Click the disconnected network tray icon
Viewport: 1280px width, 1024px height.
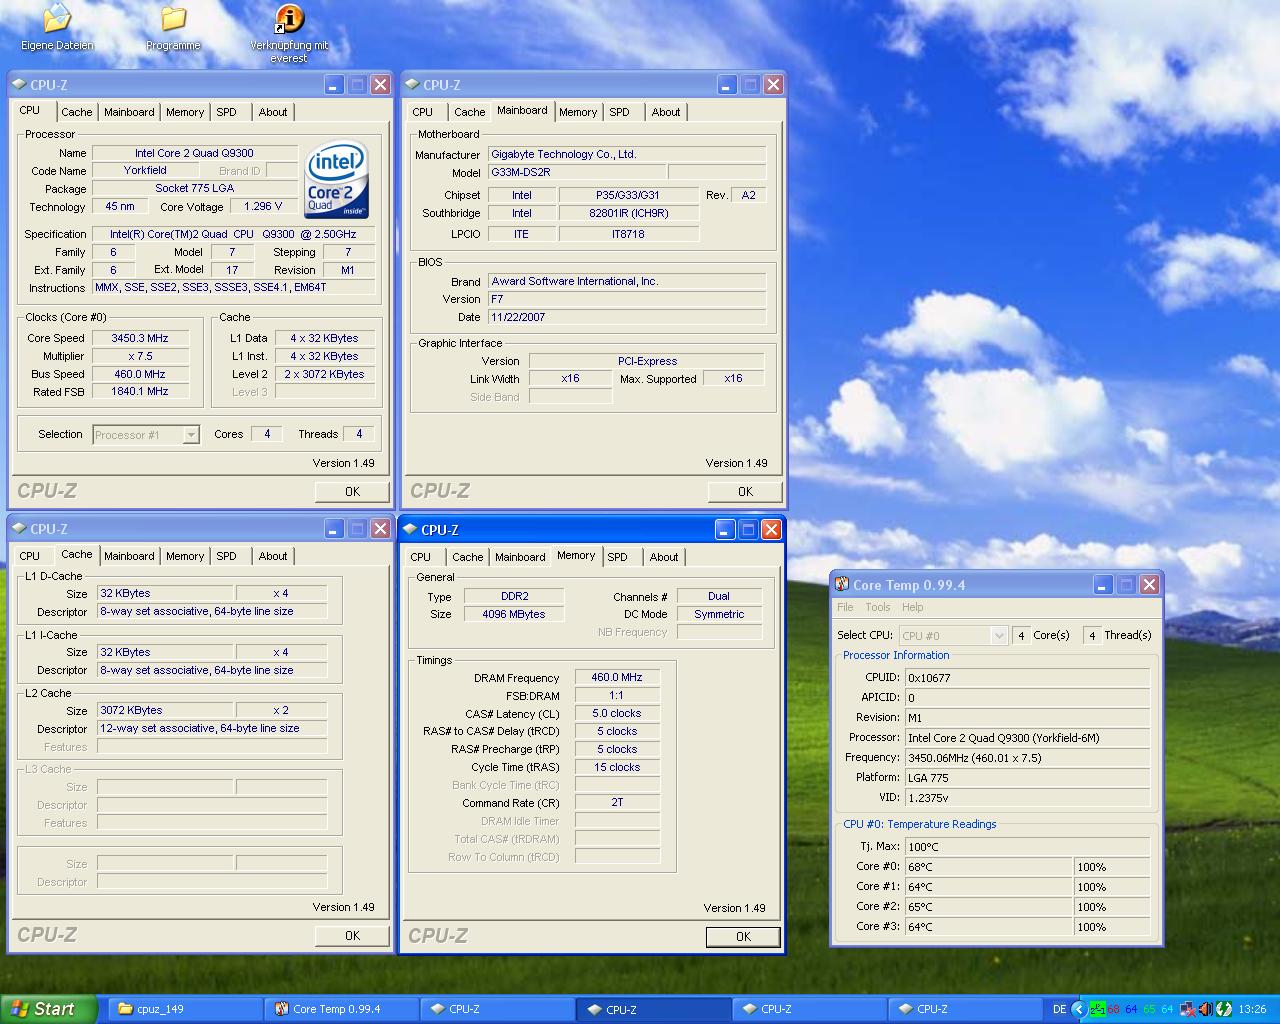pyautogui.click(x=1188, y=1009)
